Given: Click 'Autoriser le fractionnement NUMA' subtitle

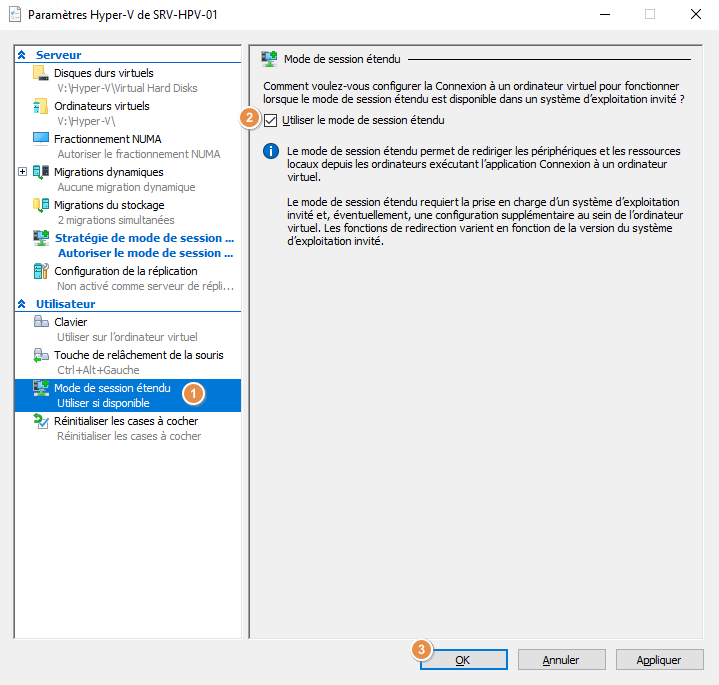Looking at the screenshot, I should click(138, 154).
